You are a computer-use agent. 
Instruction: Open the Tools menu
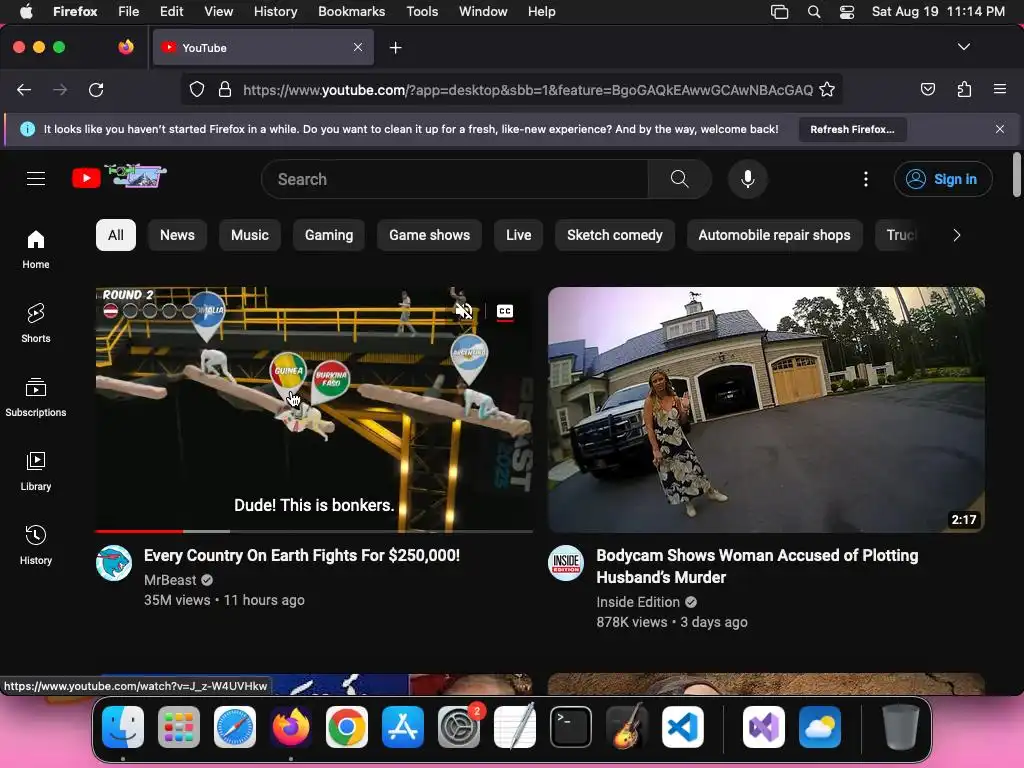tap(422, 11)
